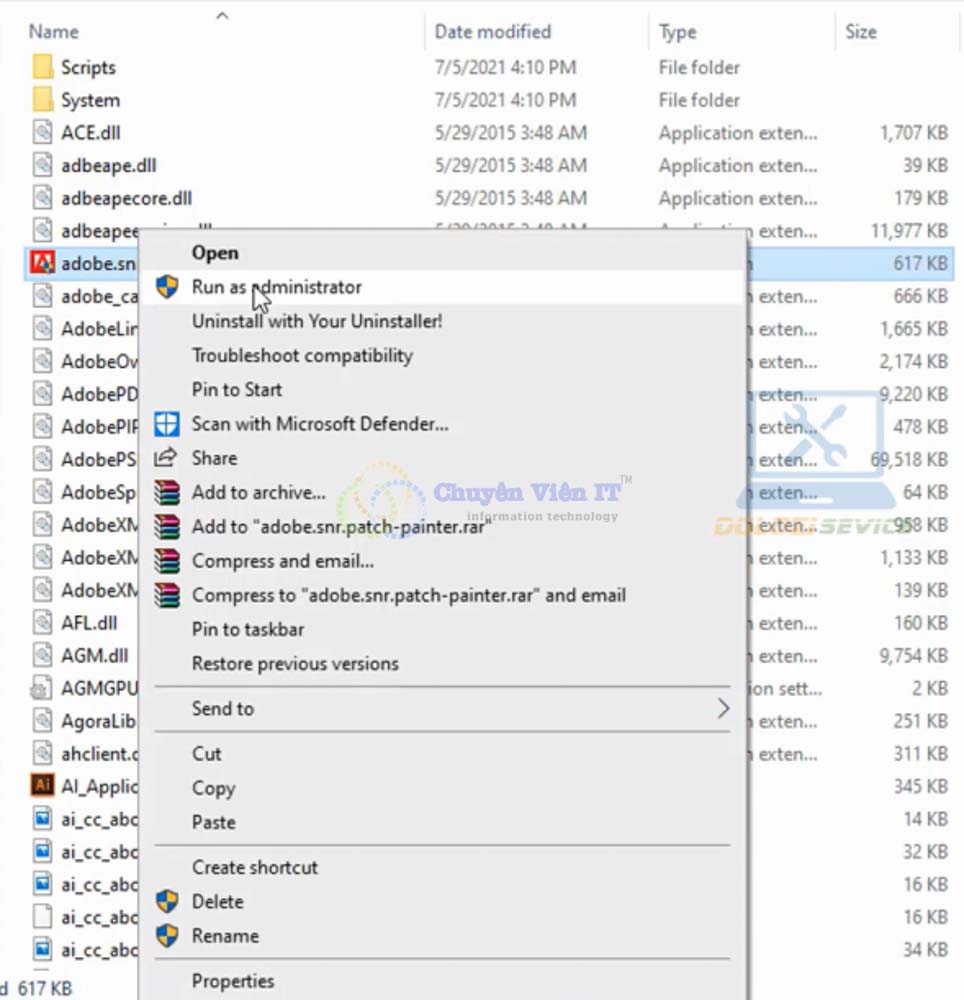Select "Restore previous versions"
Image resolution: width=964 pixels, height=1000 pixels.
tap(296, 663)
